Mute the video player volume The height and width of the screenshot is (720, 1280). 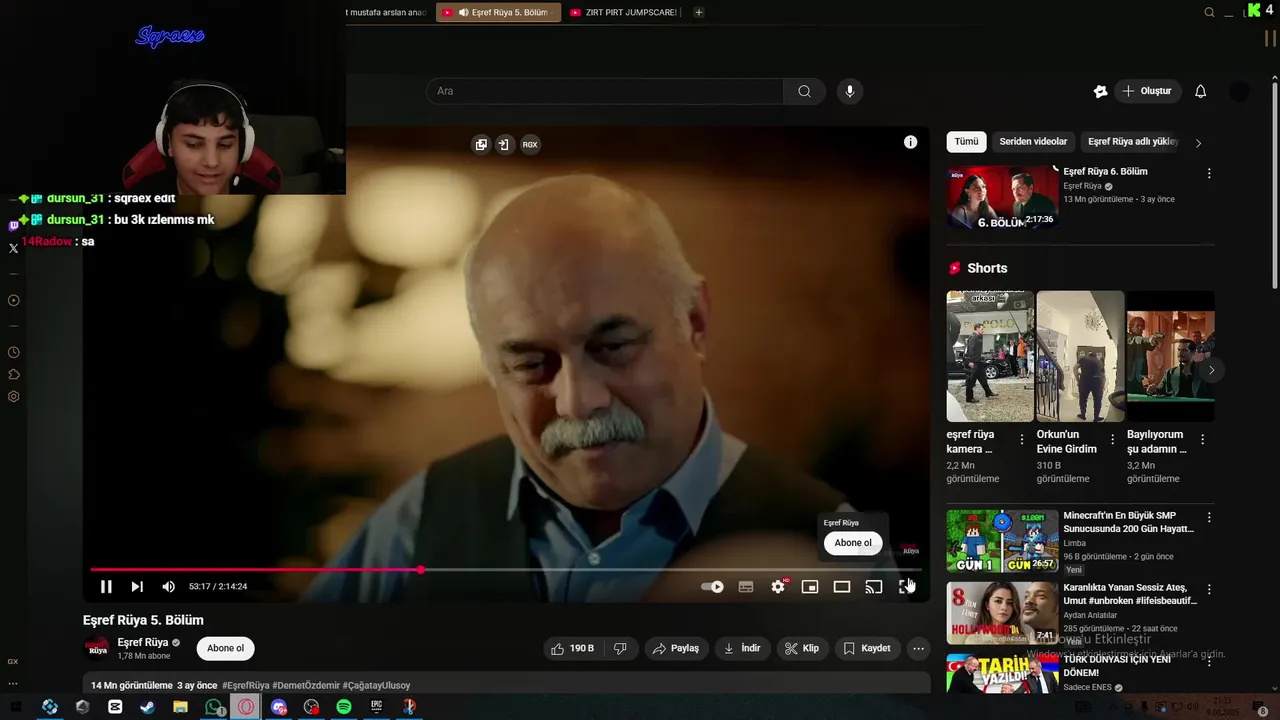pyautogui.click(x=168, y=587)
